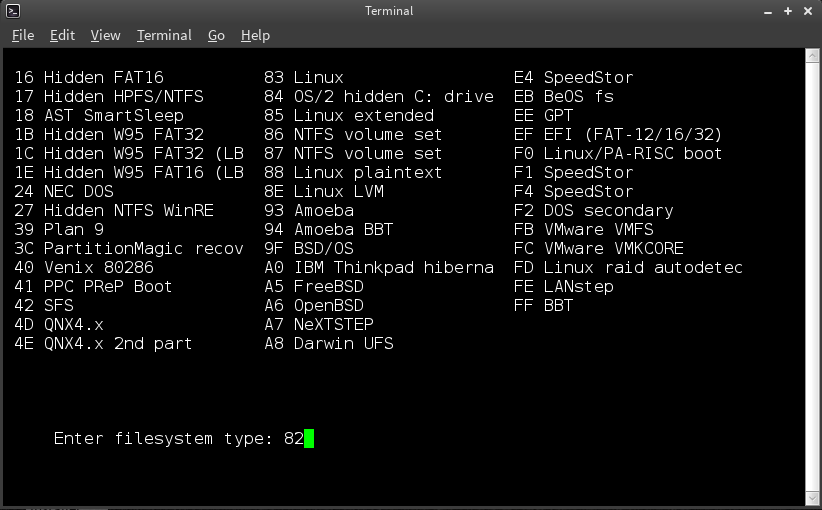Maximize the Terminal window with plus icon
This screenshot has width=822, height=510.
click(x=788, y=11)
